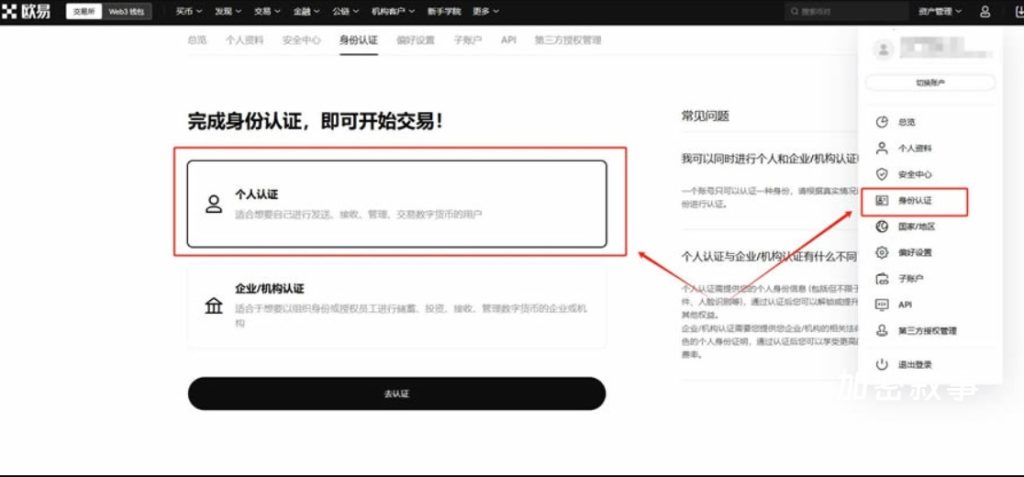Image resolution: width=1024 pixels, height=477 pixels.
Task: Select the Individual verification (个人认证) option
Action: tap(396, 203)
